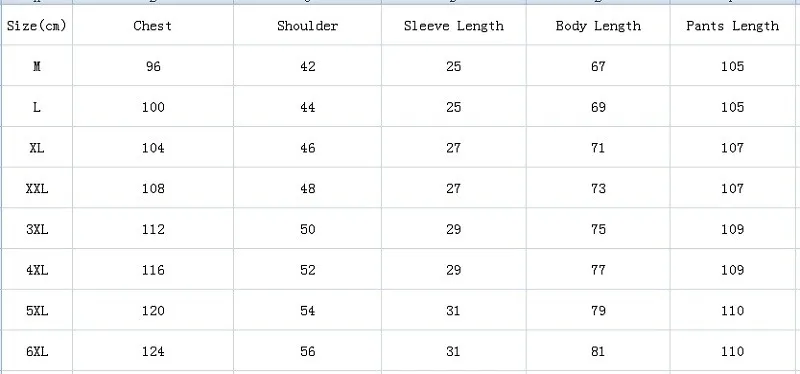The height and width of the screenshot is (374, 800).
Task: Click shoulder value 50 cell
Action: [x=308, y=229]
